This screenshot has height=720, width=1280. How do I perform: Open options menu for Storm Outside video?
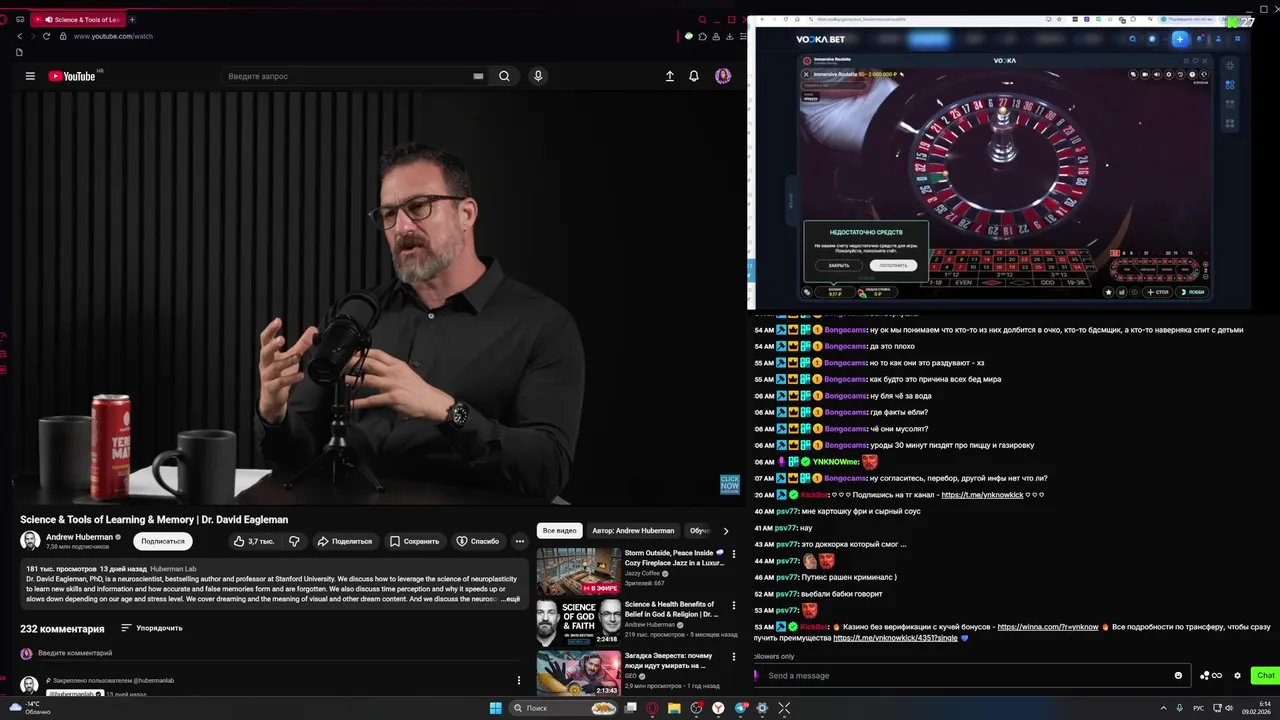(x=734, y=554)
